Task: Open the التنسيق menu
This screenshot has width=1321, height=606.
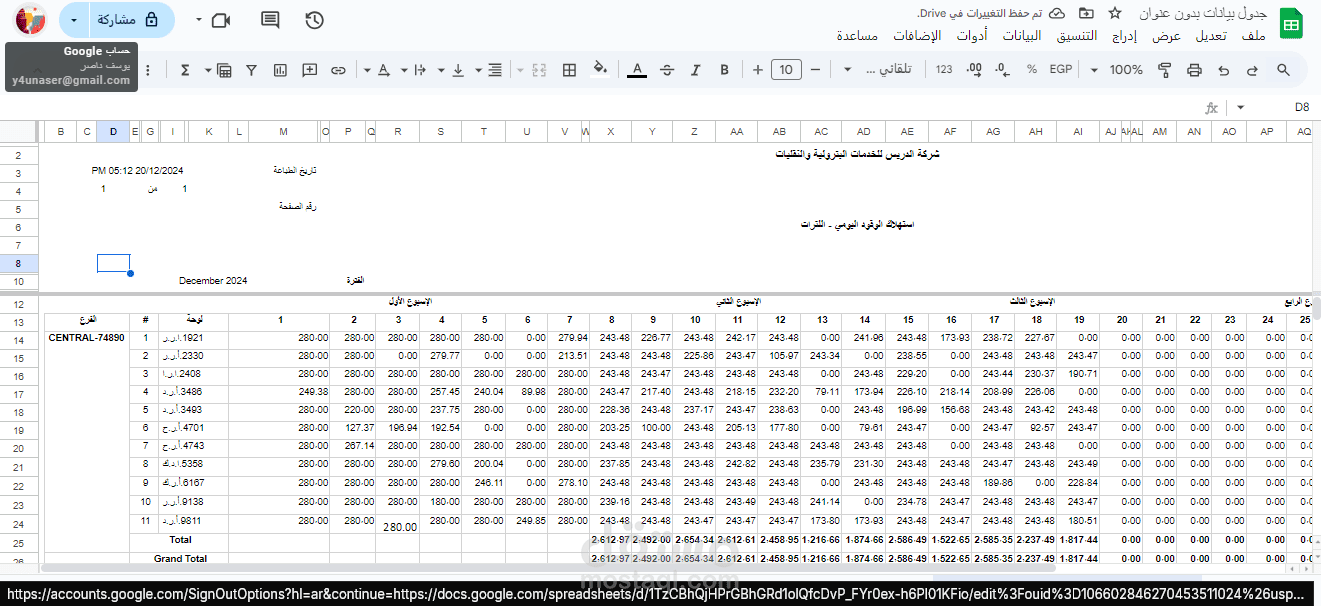Action: [x=1077, y=36]
